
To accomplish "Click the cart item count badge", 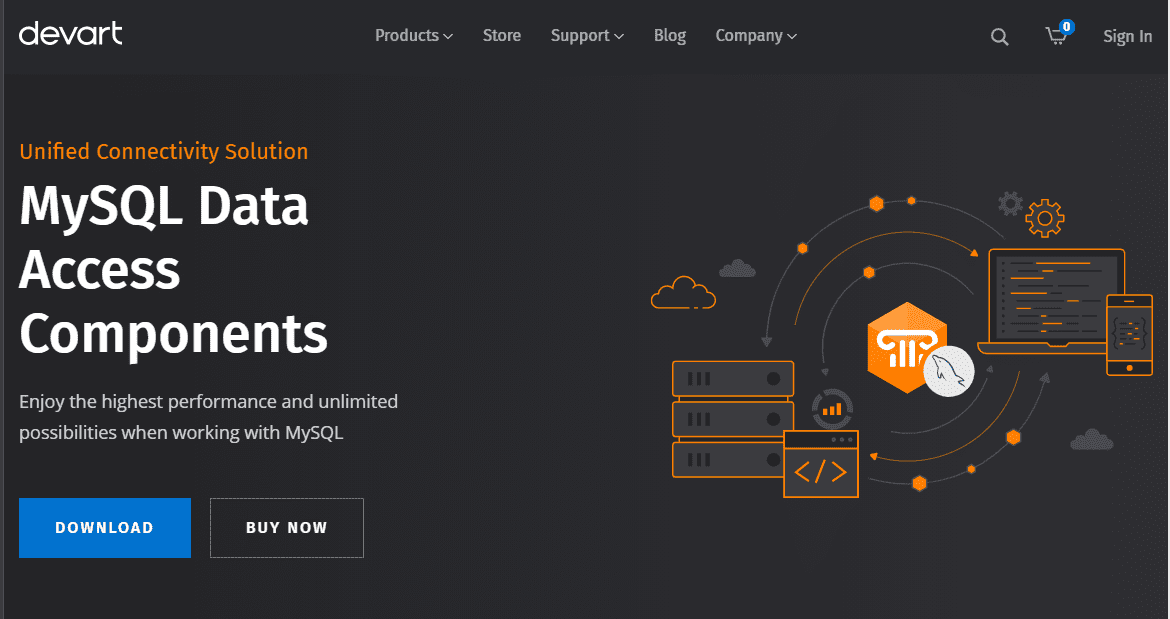I will coord(1067,27).
